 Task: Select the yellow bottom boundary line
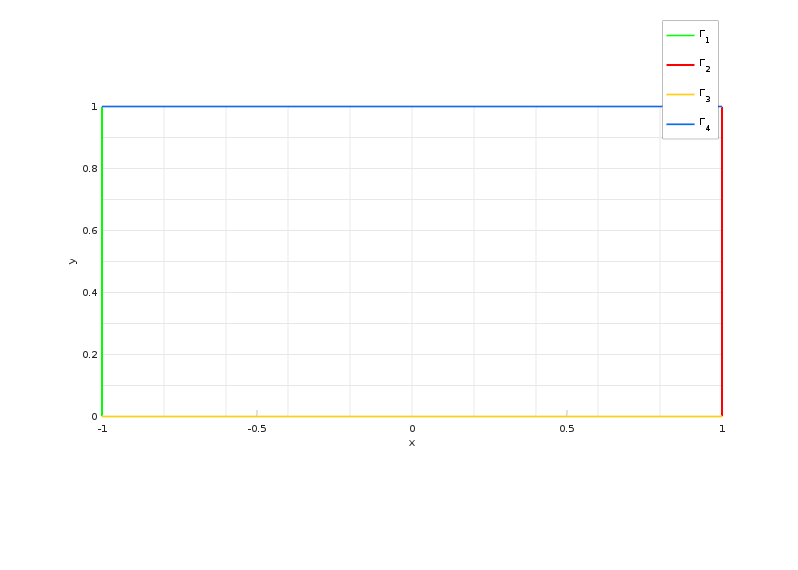coord(412,416)
